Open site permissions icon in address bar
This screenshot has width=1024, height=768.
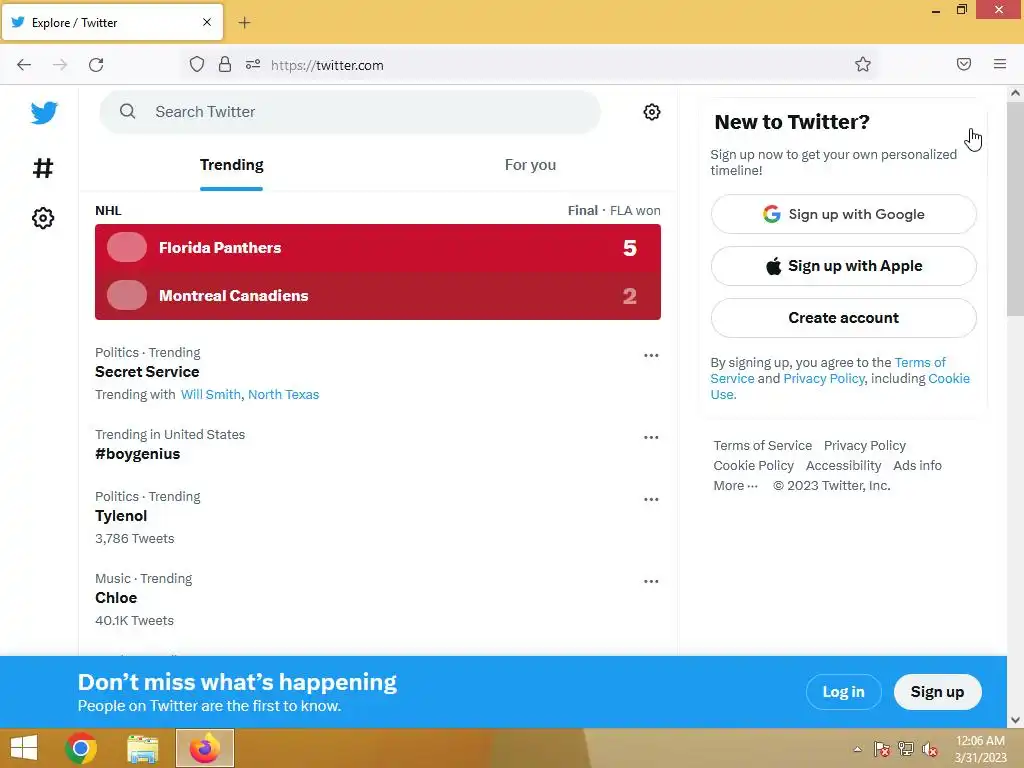[253, 64]
